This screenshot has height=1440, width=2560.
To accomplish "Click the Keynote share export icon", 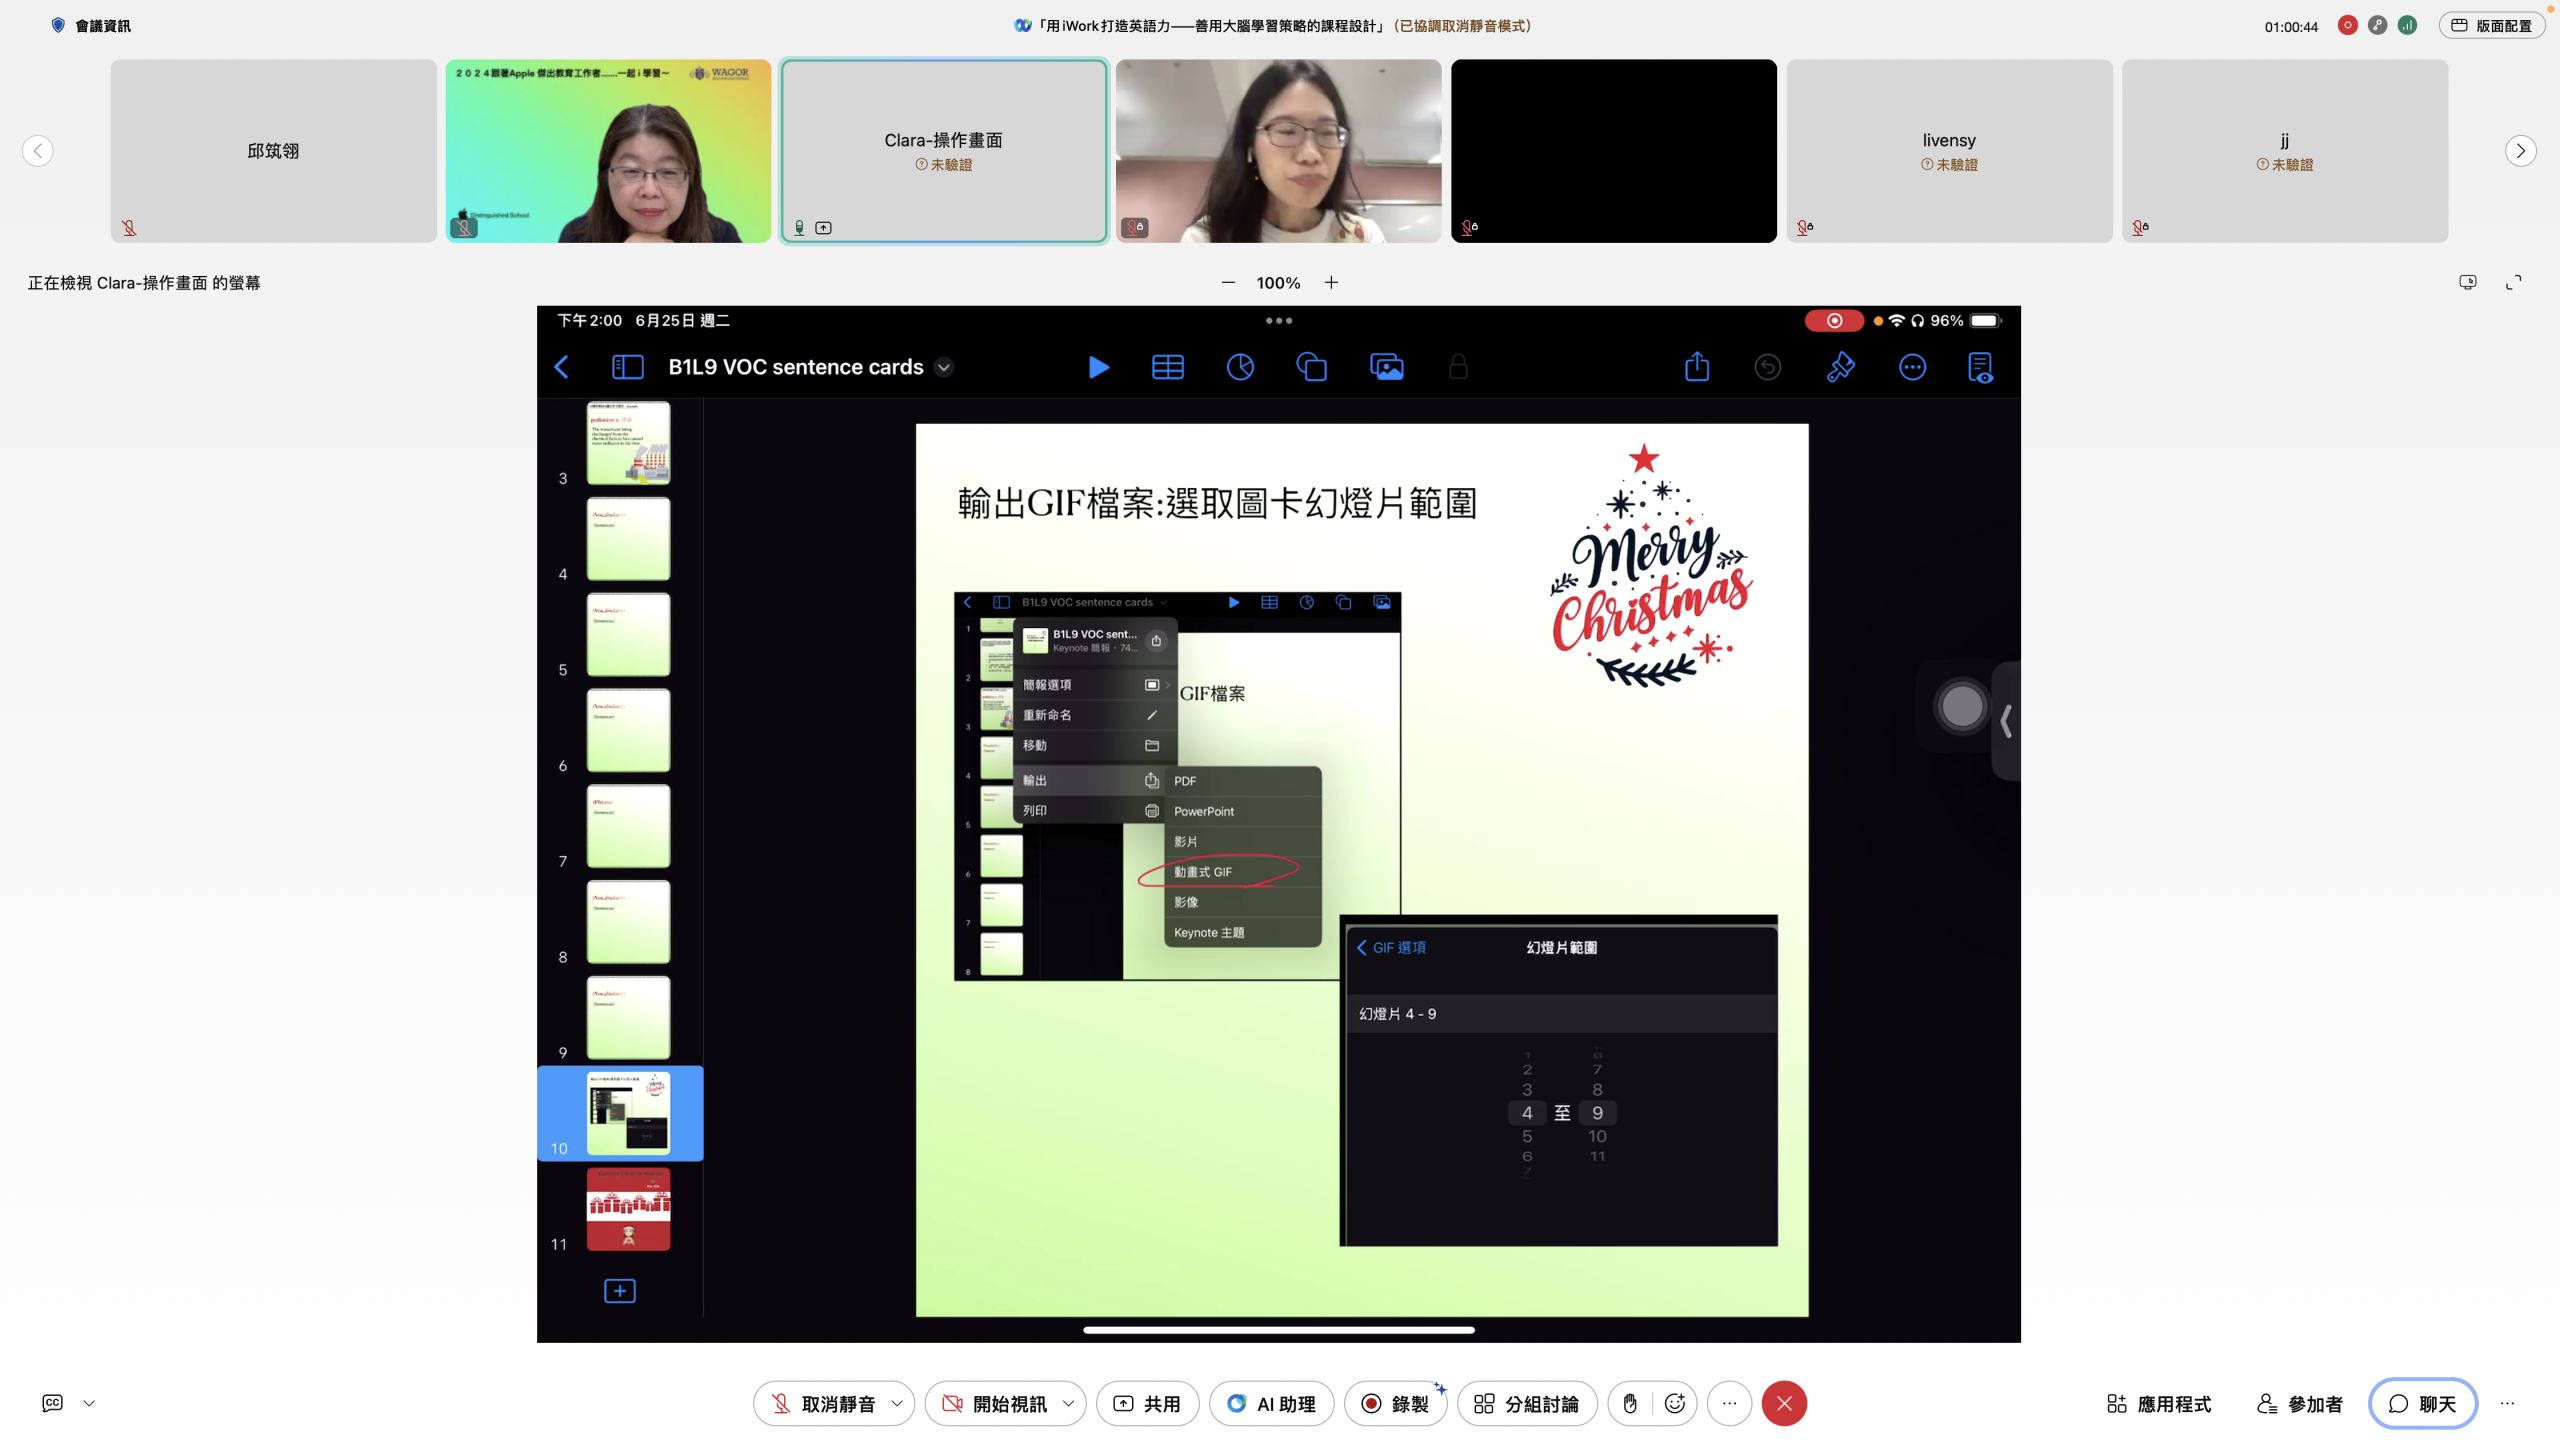I will [1697, 367].
